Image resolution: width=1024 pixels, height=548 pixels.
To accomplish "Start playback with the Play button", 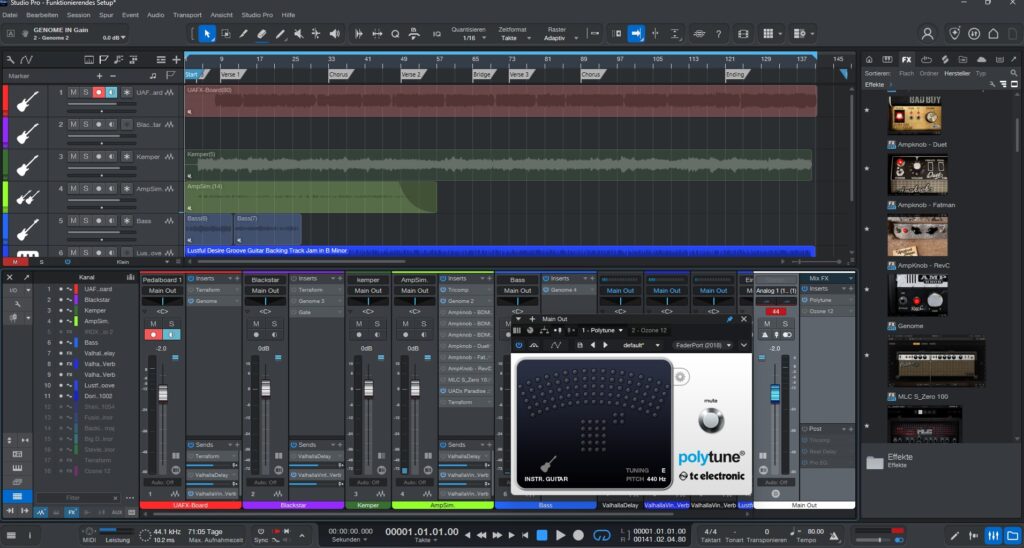I will coord(560,535).
